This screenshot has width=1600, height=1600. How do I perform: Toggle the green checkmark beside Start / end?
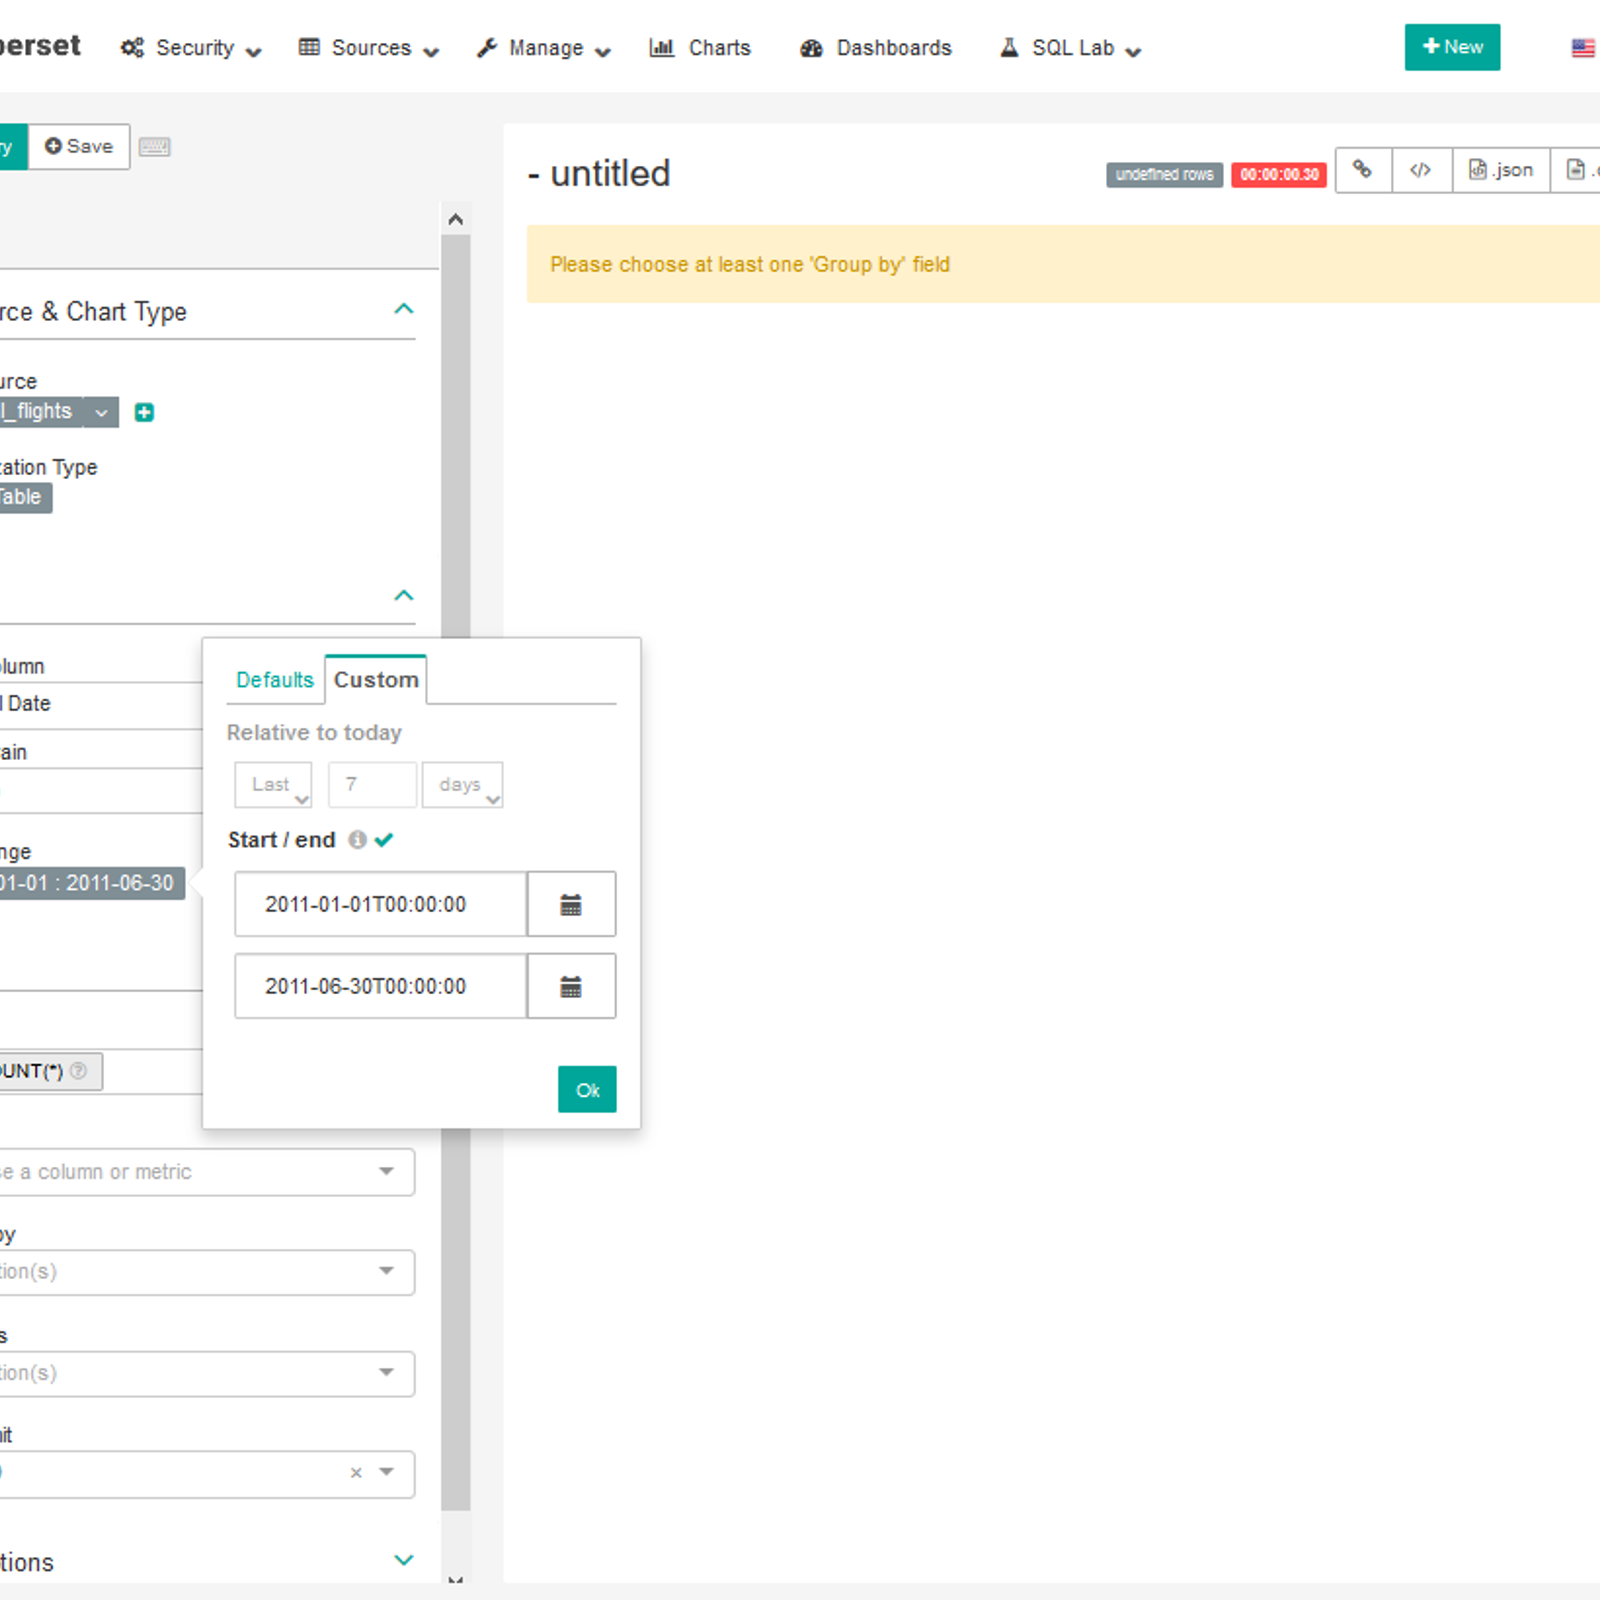click(x=385, y=840)
